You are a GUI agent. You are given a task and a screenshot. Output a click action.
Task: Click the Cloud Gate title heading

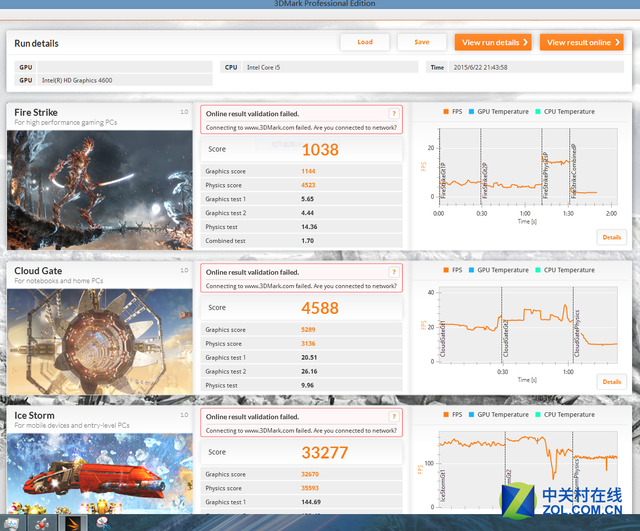tap(38, 271)
